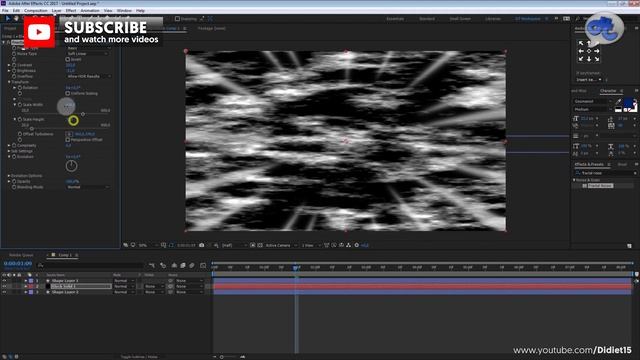Expand the Sub Settings group
This screenshot has height=360, width=640.
click(9, 151)
